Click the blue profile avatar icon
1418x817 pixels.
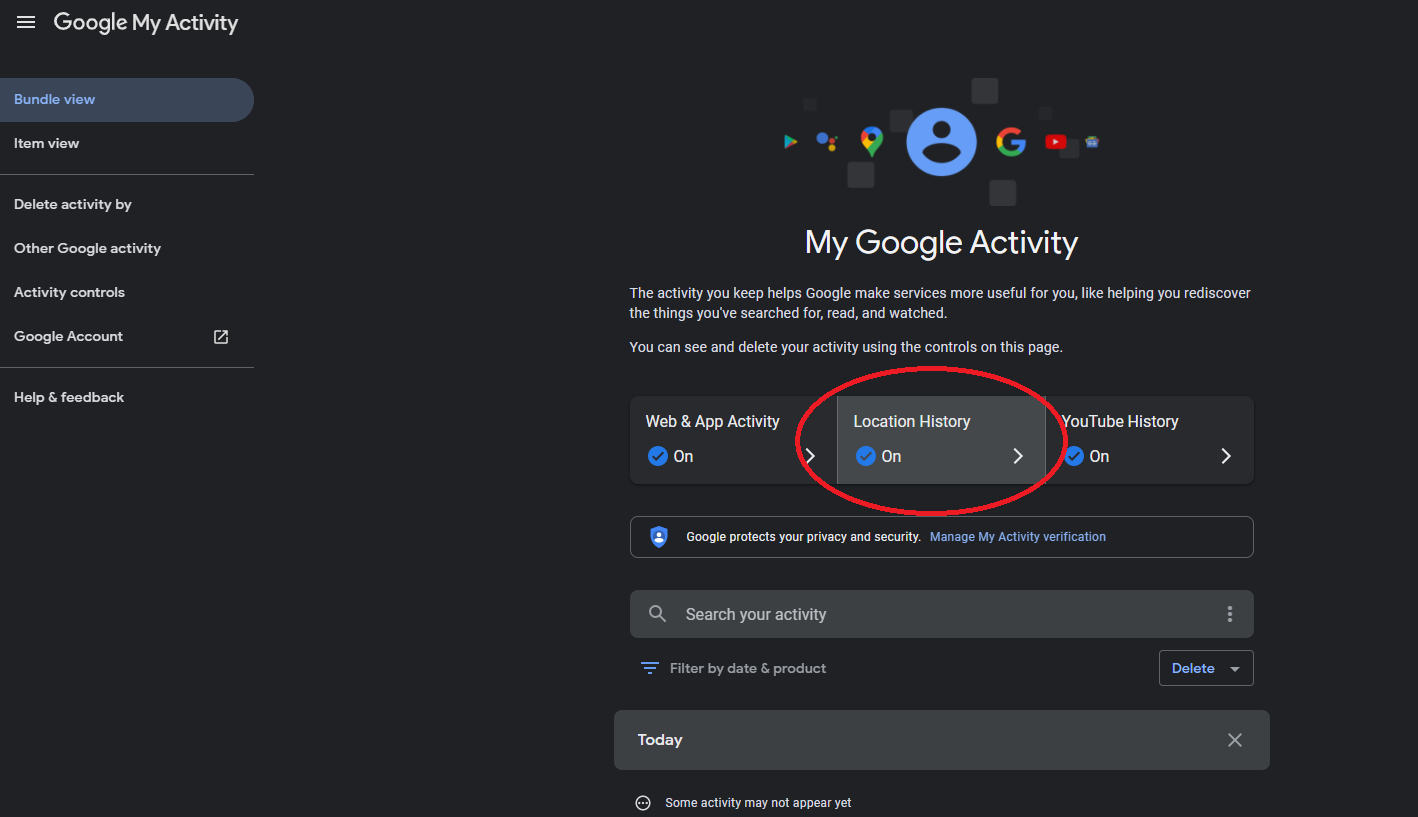[x=941, y=142]
